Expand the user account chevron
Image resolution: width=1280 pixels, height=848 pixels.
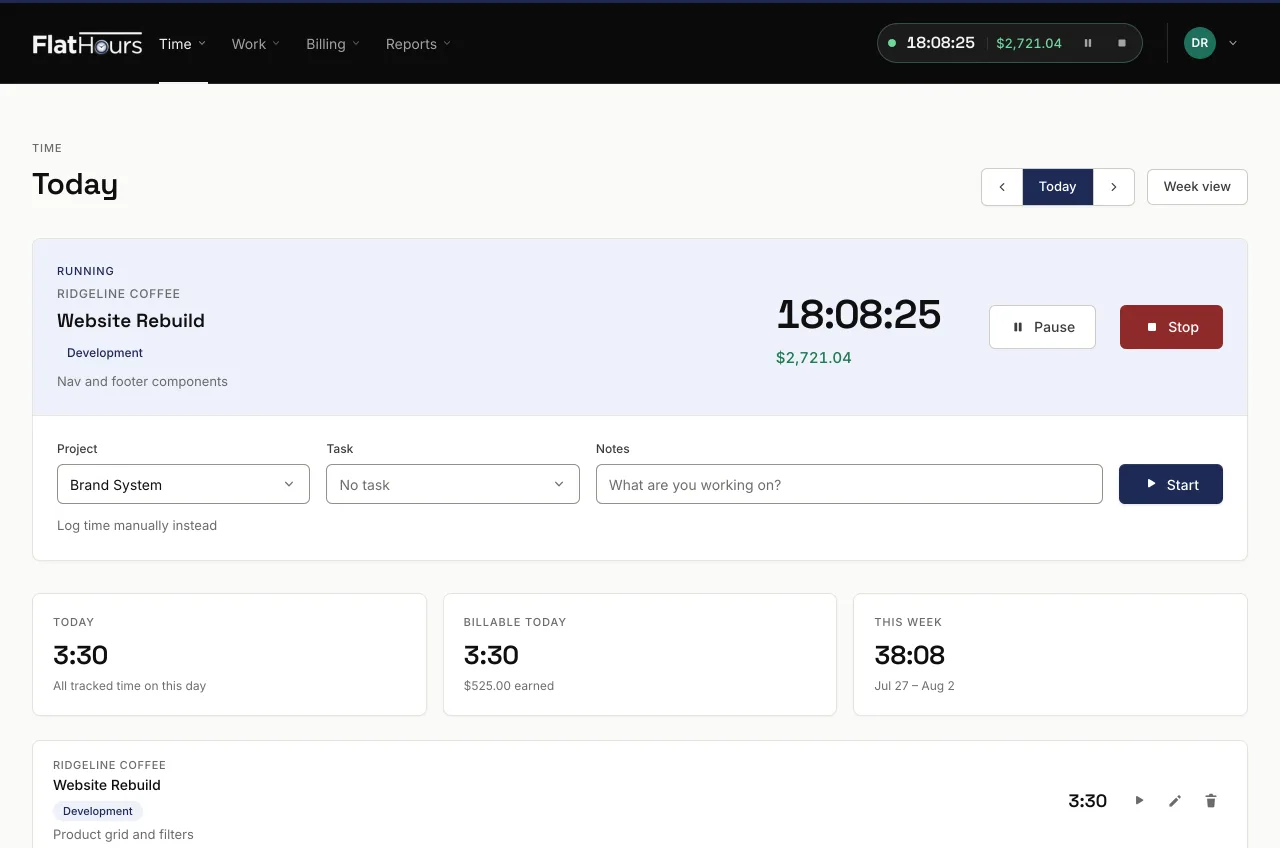(1233, 43)
